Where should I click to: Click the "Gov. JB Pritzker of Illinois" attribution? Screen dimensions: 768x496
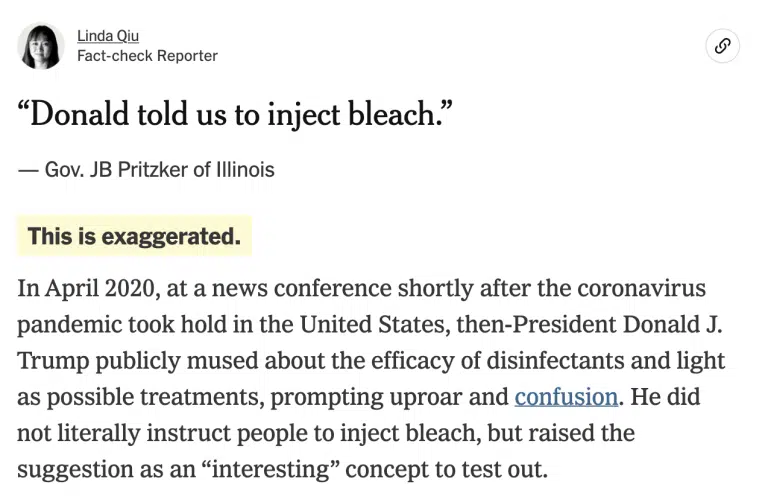[159, 170]
